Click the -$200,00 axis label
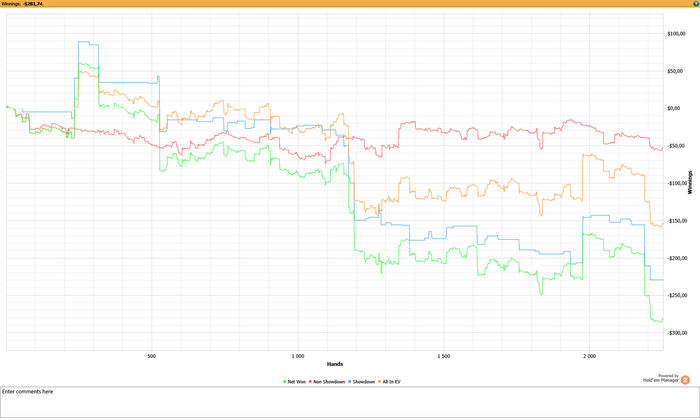The height and width of the screenshot is (418, 700). [x=677, y=258]
